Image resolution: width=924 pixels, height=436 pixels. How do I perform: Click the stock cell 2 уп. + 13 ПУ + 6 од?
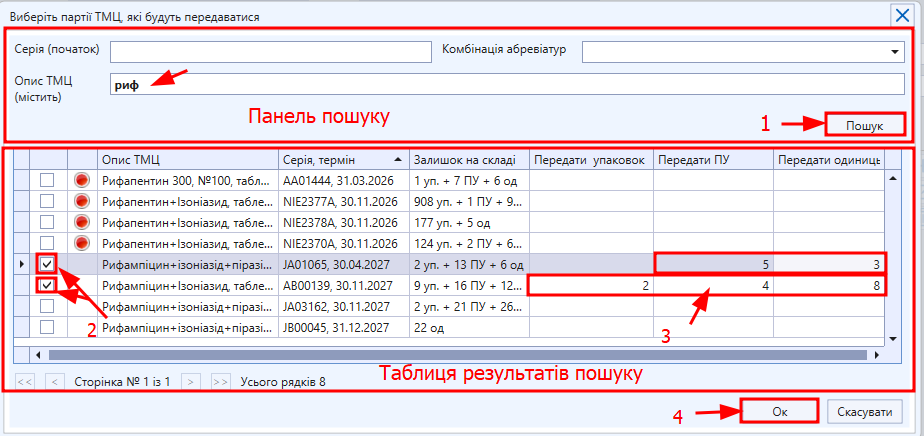pos(469,265)
